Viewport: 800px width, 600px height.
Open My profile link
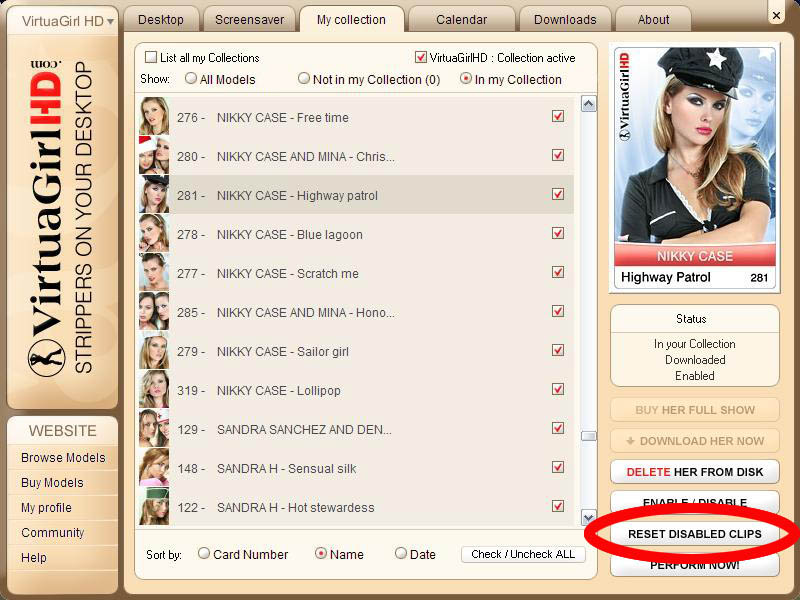tap(46, 508)
